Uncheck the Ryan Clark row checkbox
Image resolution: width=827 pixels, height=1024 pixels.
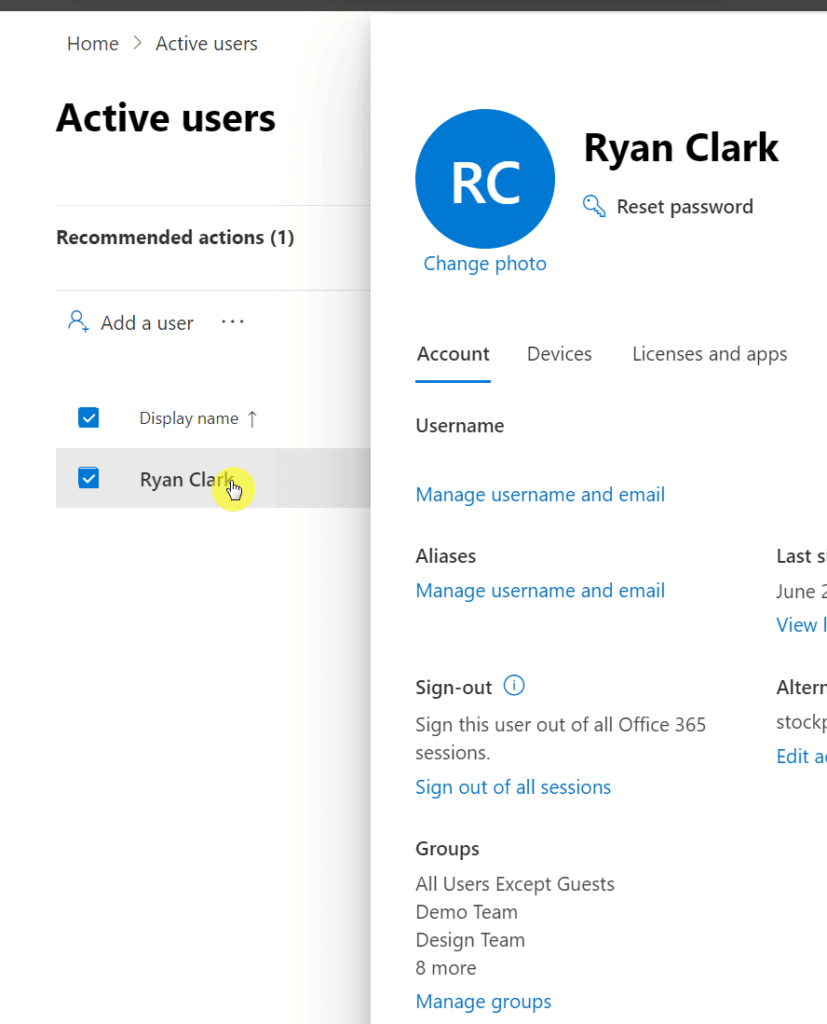pos(88,478)
